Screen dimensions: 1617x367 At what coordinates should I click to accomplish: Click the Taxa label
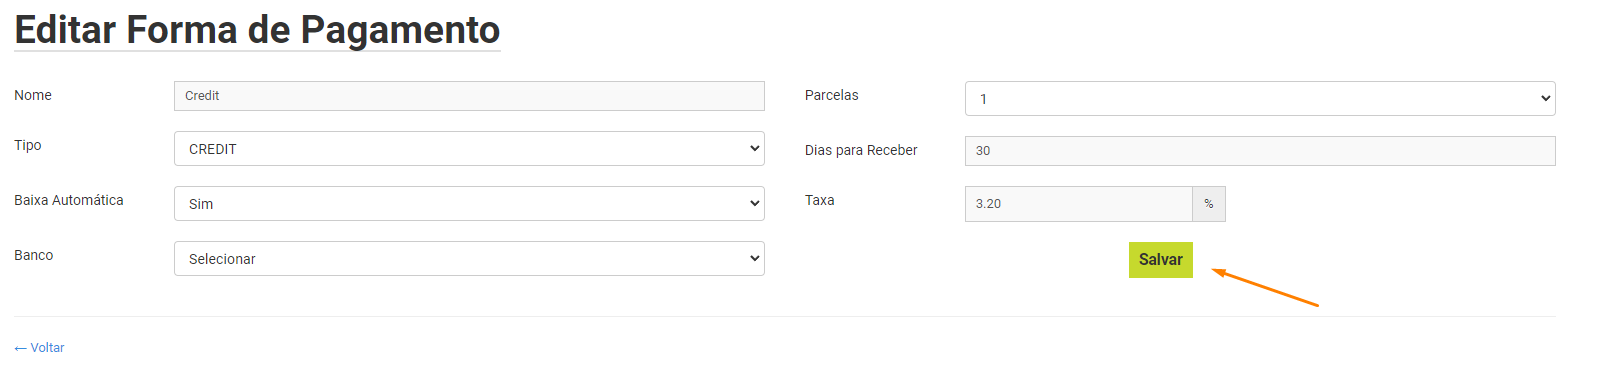click(820, 200)
